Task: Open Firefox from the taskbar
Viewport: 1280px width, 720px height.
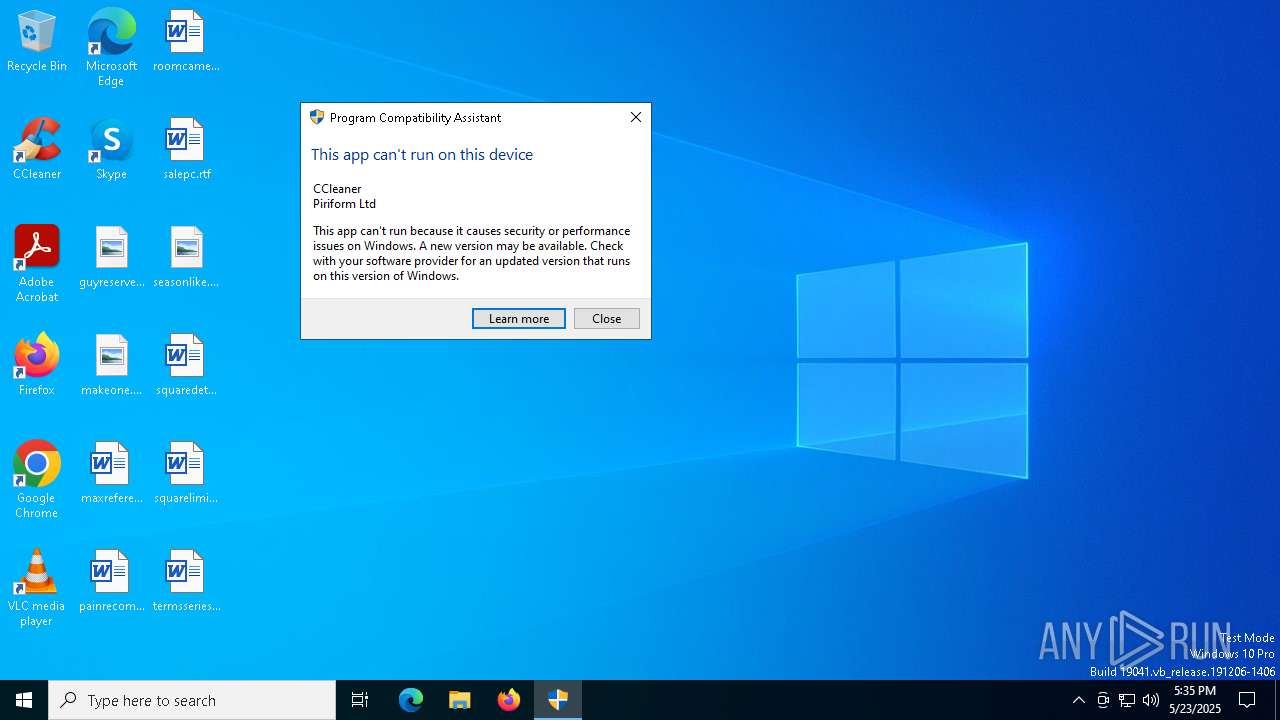Action: [x=509, y=700]
